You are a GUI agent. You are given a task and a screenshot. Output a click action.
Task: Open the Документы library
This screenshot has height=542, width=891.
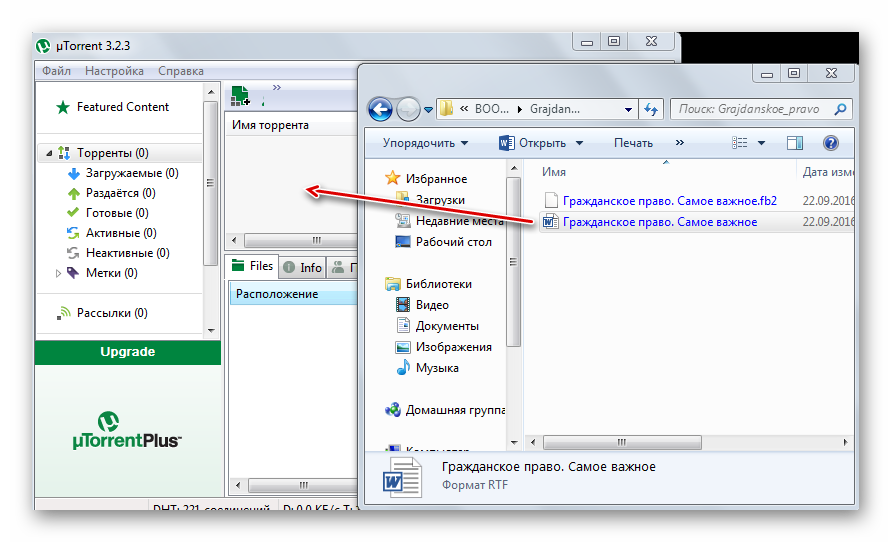(x=437, y=326)
